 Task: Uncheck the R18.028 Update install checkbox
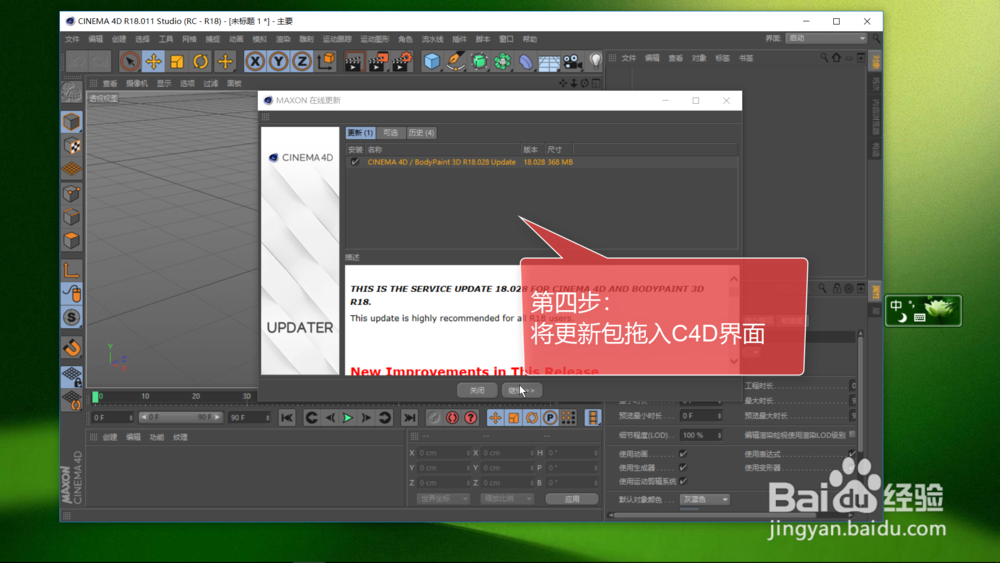point(355,162)
